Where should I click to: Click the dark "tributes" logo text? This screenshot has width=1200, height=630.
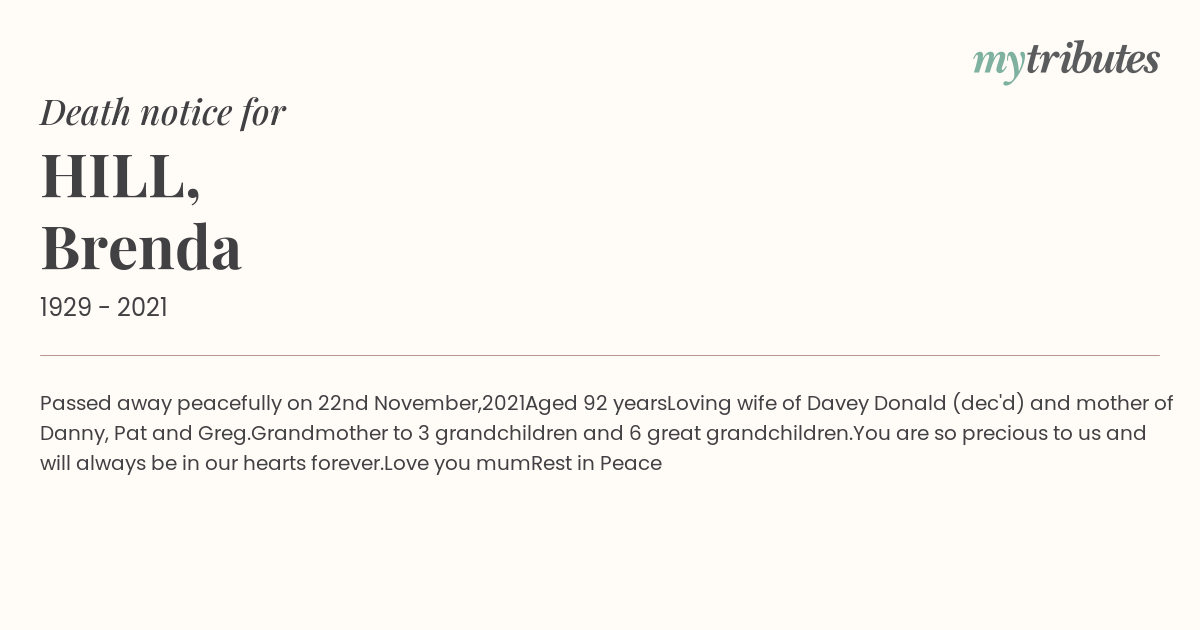pyautogui.click(x=1093, y=58)
